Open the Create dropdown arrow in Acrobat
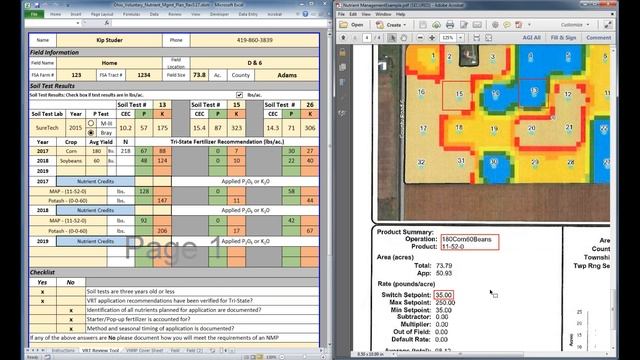 point(405,25)
